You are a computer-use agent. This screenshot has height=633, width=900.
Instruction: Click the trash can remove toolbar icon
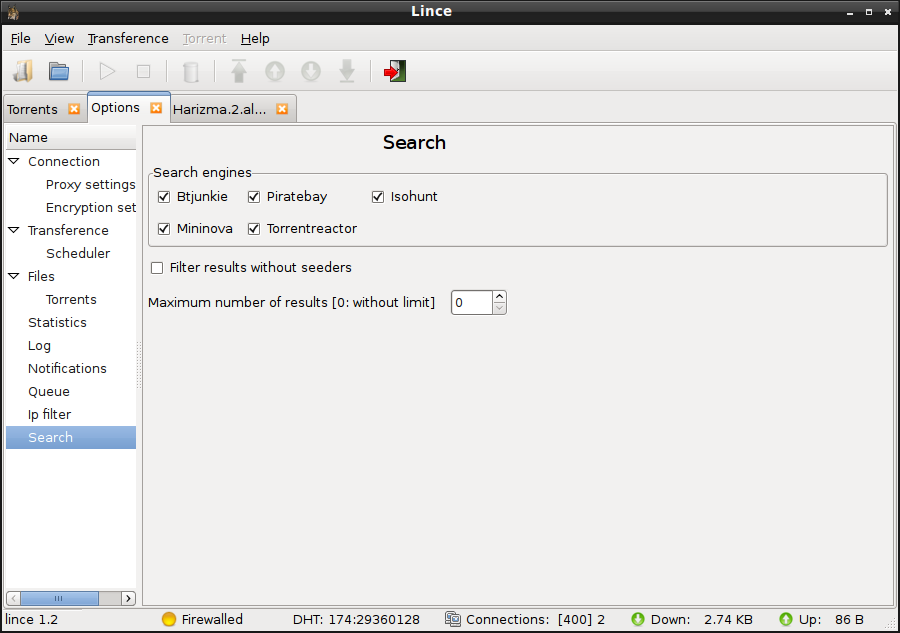click(191, 72)
